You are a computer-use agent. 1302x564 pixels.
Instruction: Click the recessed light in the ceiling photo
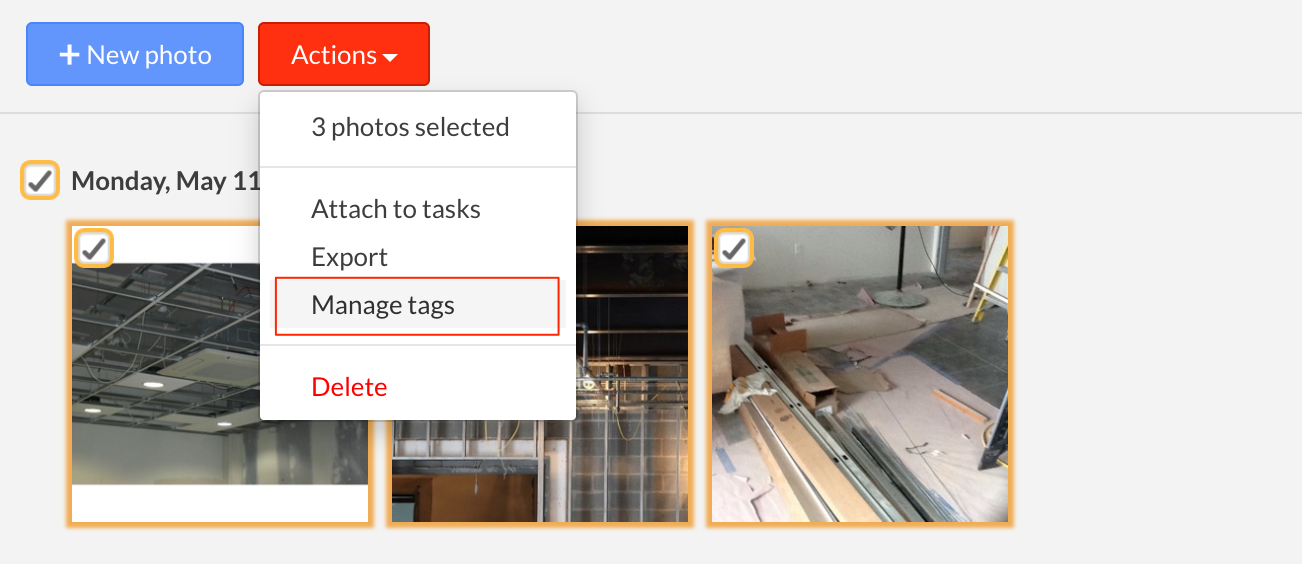pos(151,382)
